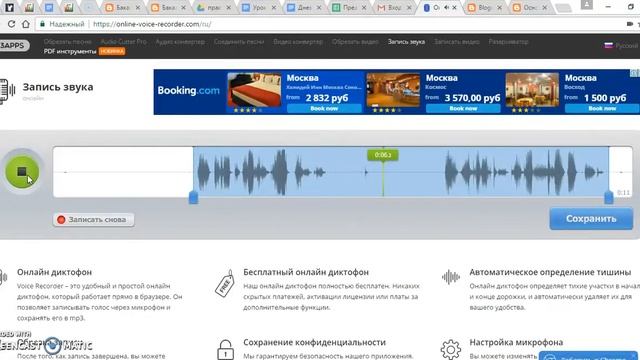Image resolution: width=640 pixels, height=360 pixels.
Task: Switch to the Google Drive tab
Action: pyautogui.click(x=213, y=7)
